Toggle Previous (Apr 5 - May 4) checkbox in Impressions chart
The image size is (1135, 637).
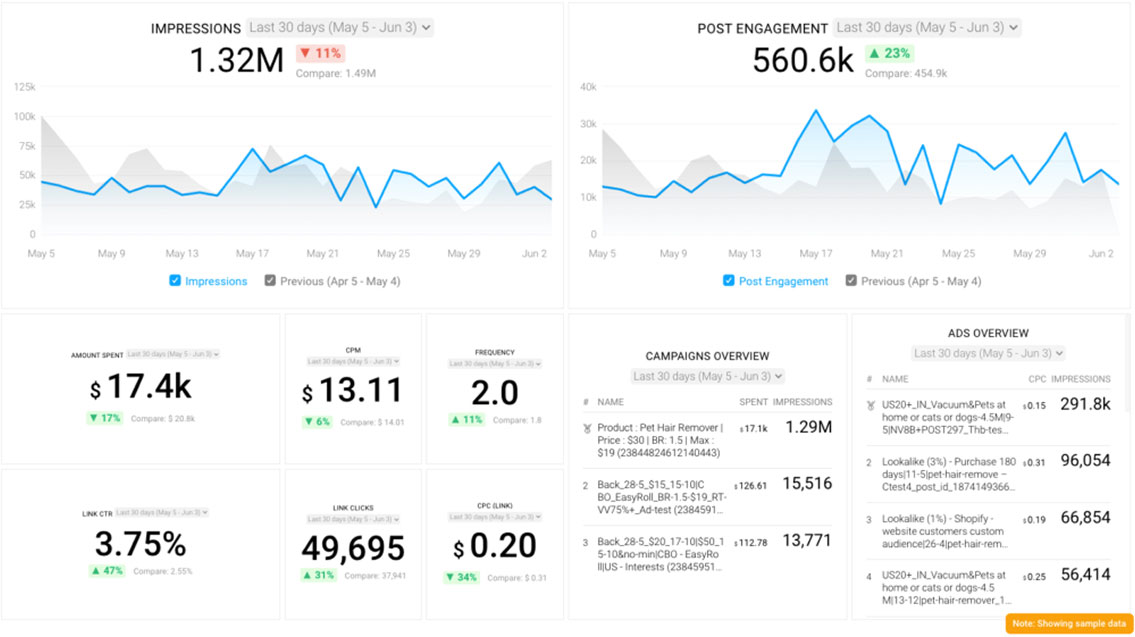coord(270,281)
